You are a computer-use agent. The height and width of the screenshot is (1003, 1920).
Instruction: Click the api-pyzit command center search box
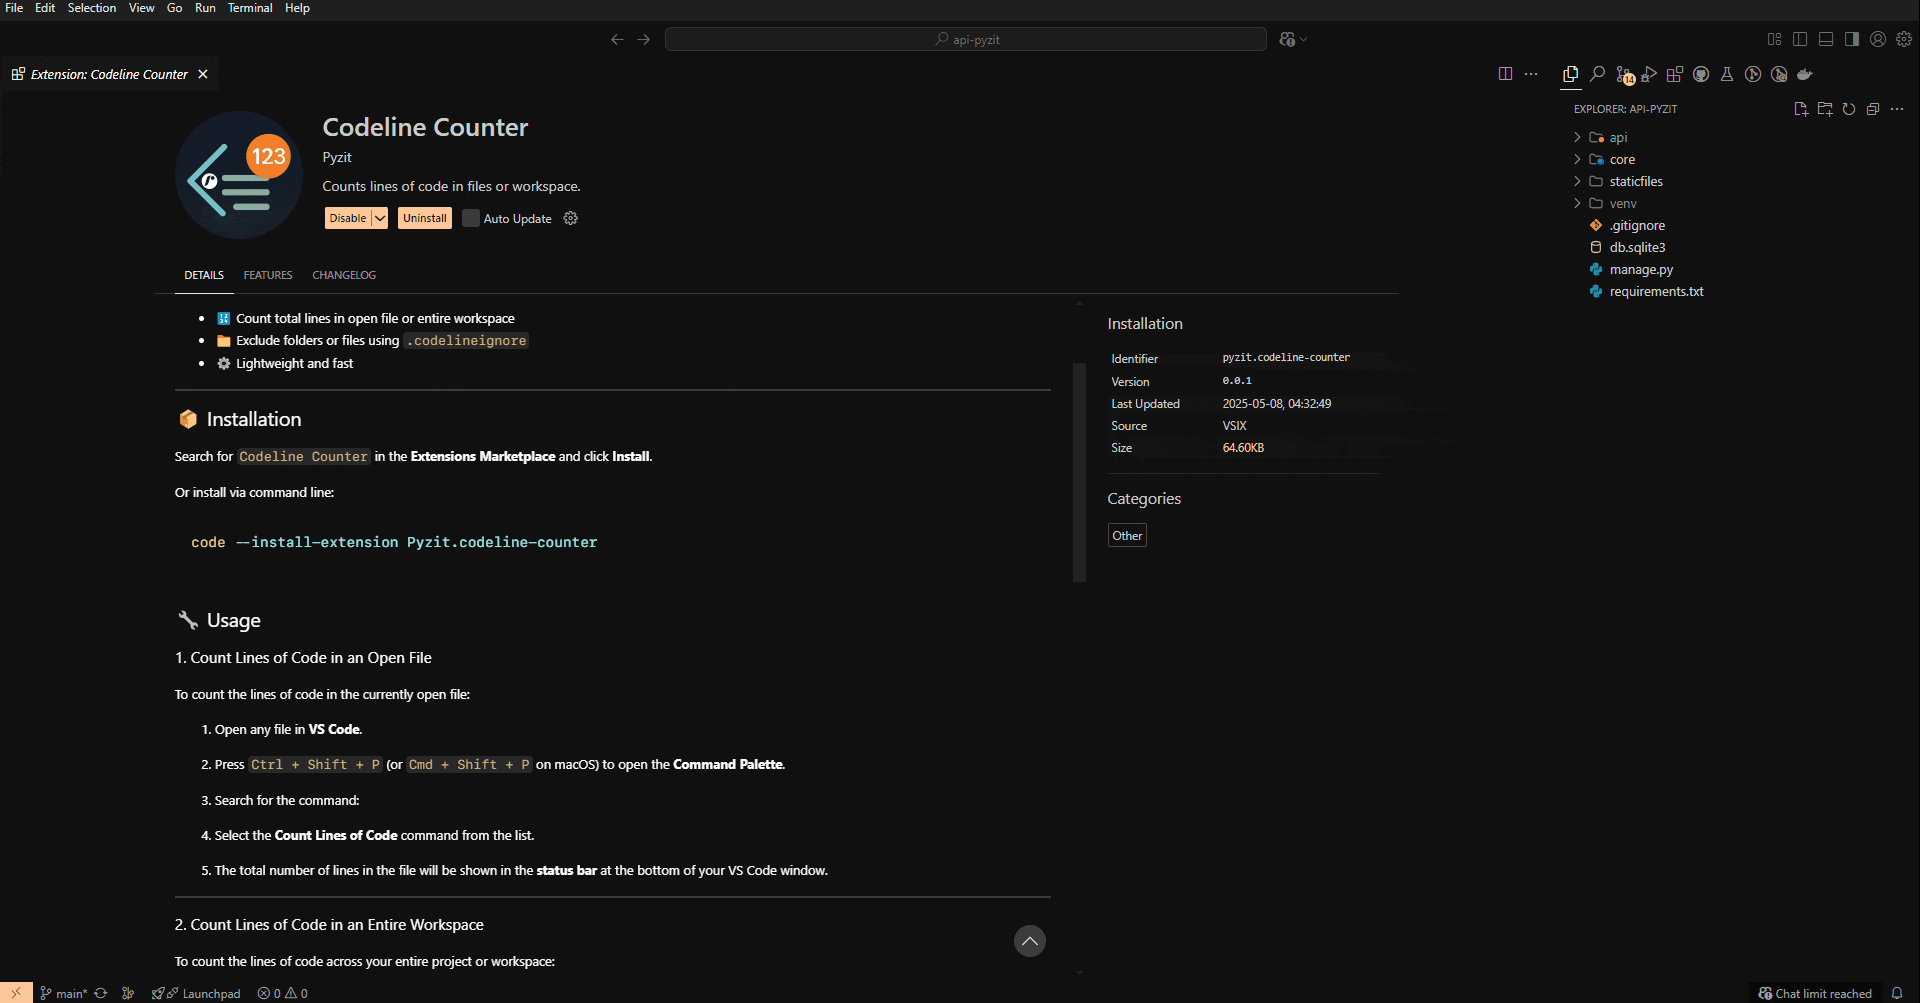pos(966,39)
